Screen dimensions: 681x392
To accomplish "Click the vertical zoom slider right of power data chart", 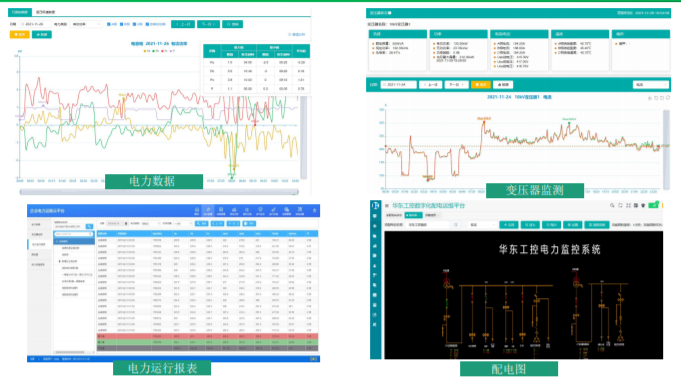I will [x=304, y=137].
